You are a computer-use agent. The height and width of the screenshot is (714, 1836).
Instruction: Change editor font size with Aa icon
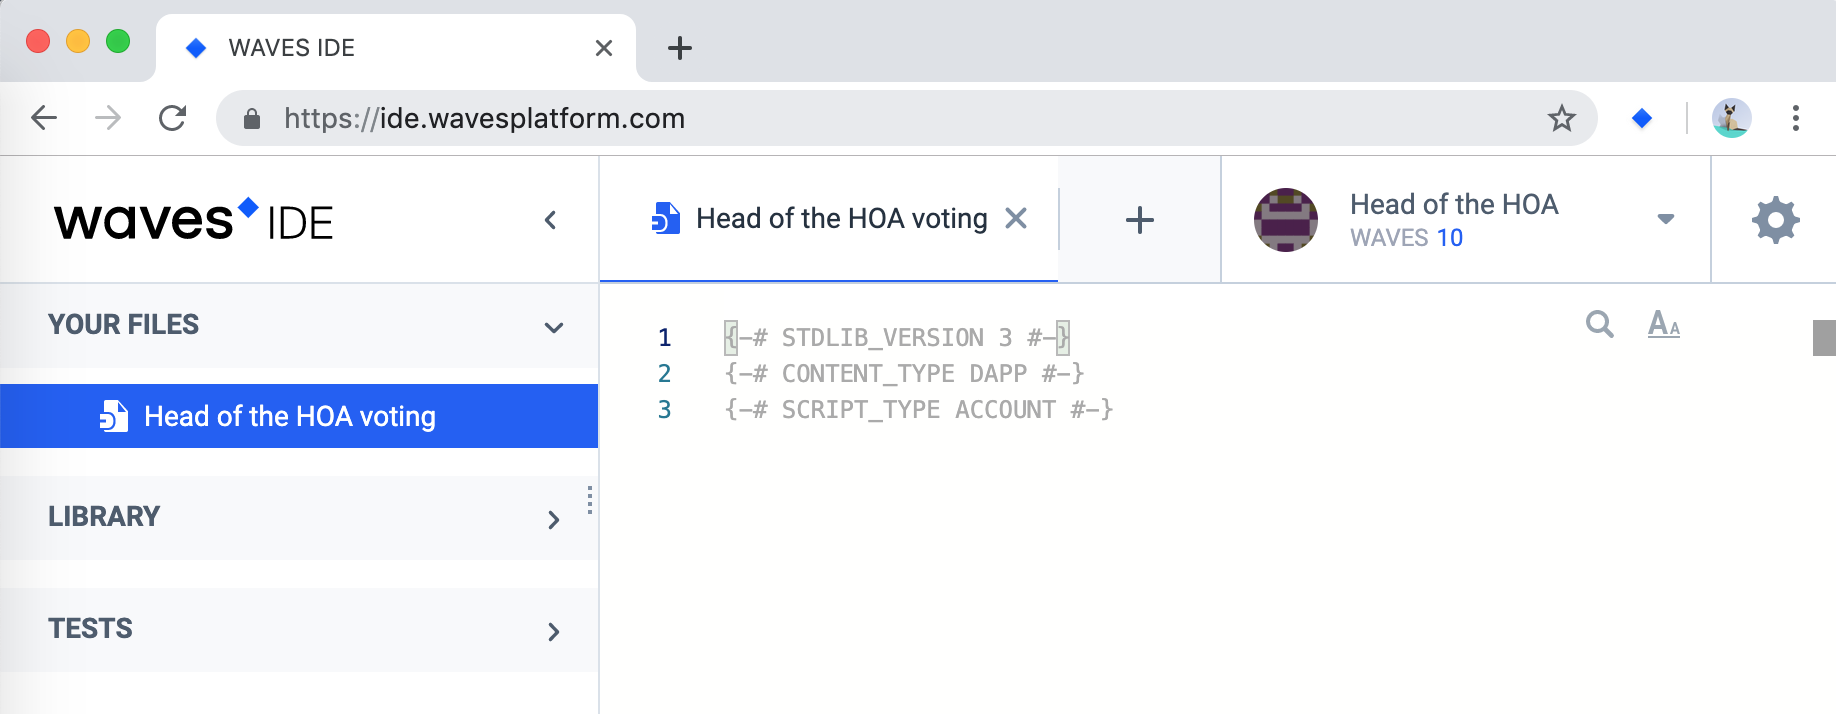[x=1664, y=324]
